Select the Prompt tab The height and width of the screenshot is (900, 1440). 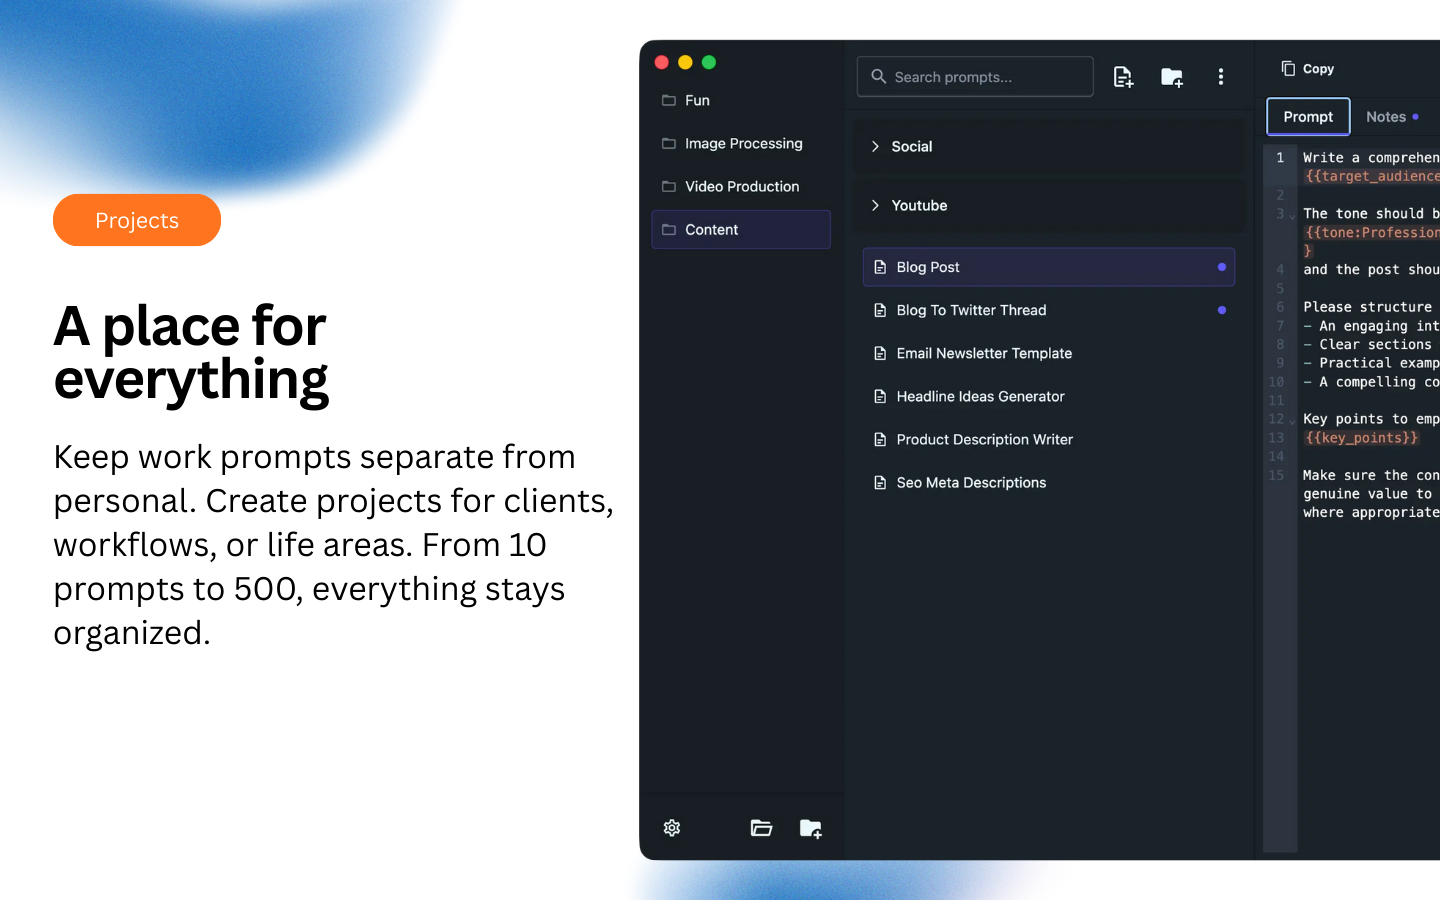pos(1307,116)
